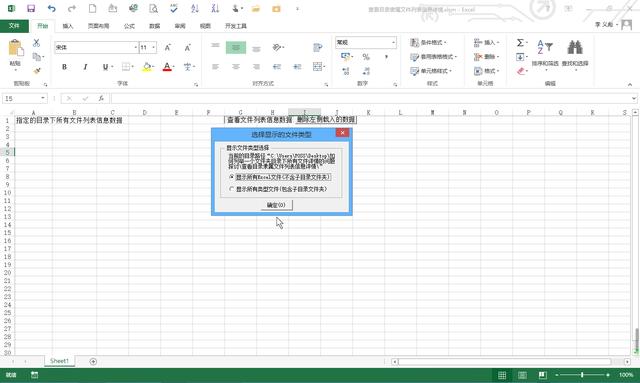Click the Percent style icon

pyautogui.click(x=366, y=57)
